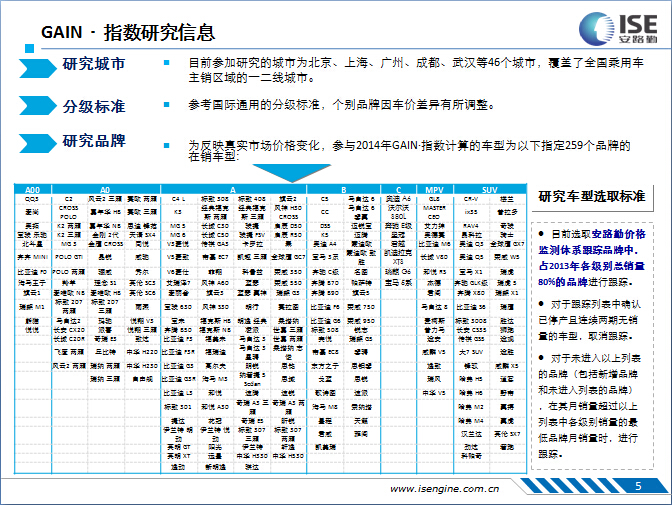This screenshot has height=505, width=672.
Task: Select the QQ3 cell
Action: click(x=32, y=199)
